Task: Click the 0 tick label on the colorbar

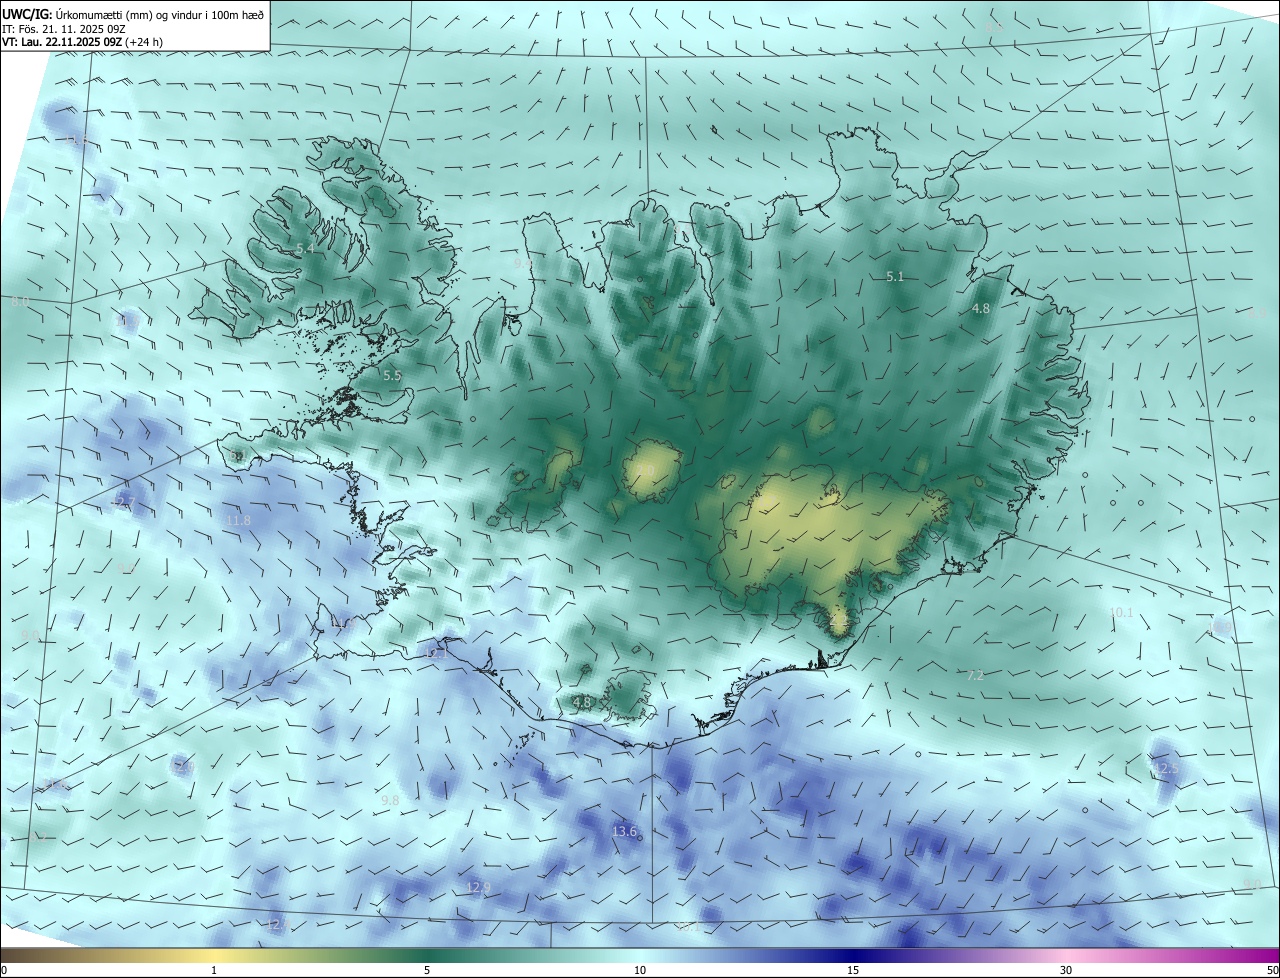Action: 4,970
